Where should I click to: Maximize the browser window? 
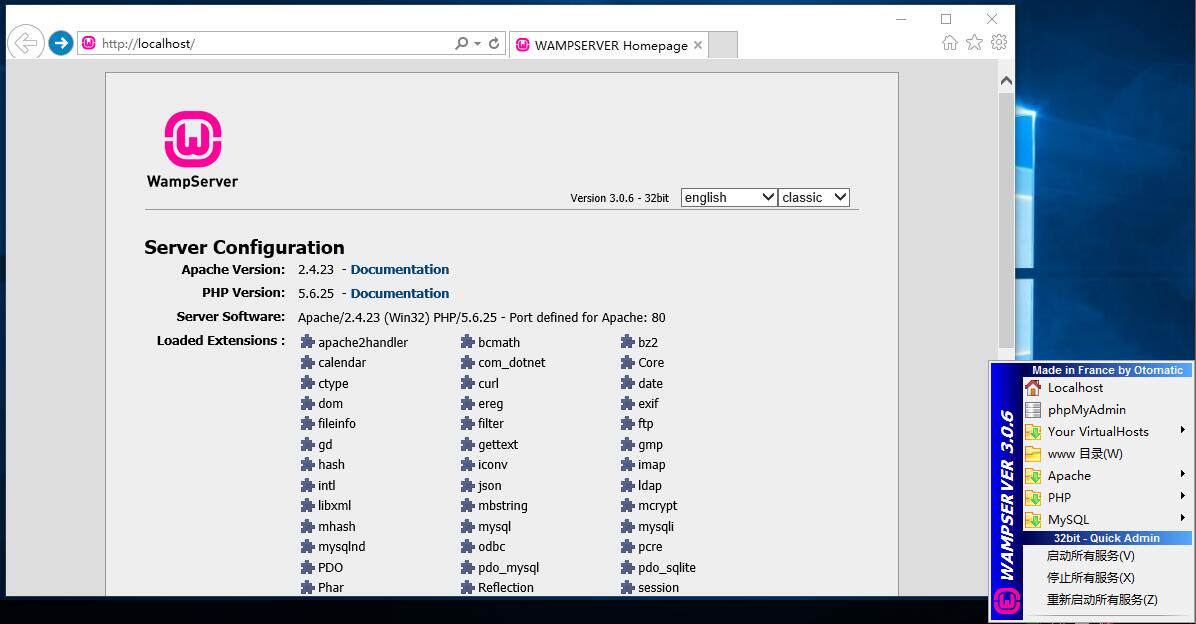click(x=946, y=18)
